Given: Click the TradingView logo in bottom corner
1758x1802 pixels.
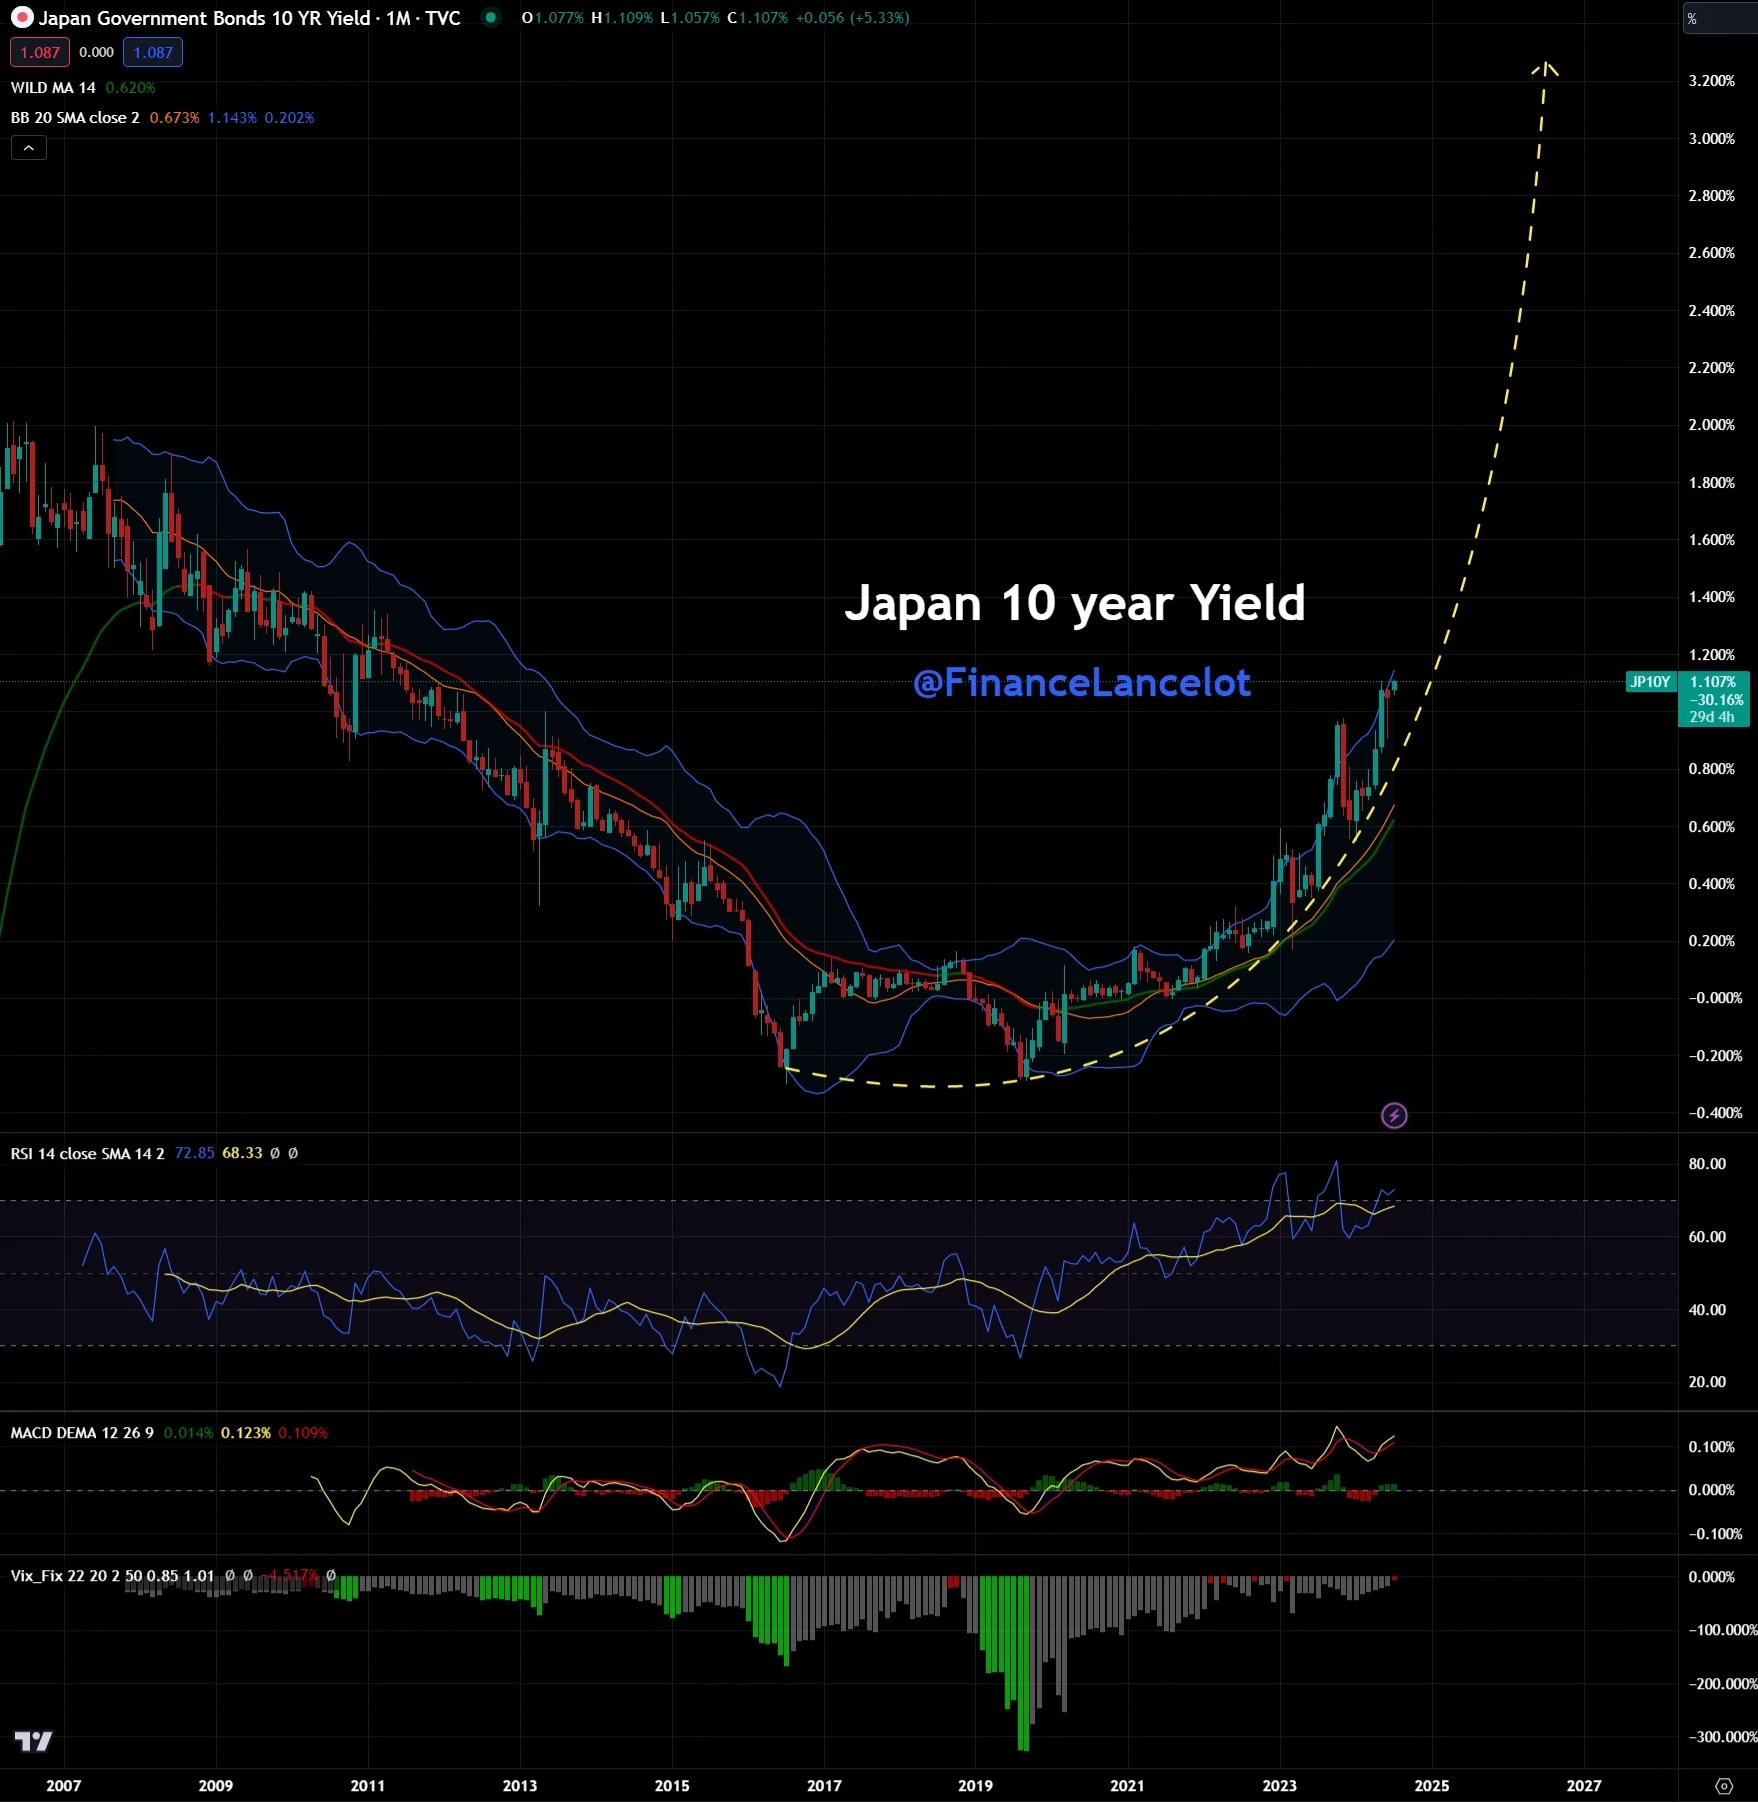Looking at the screenshot, I should (x=33, y=1741).
